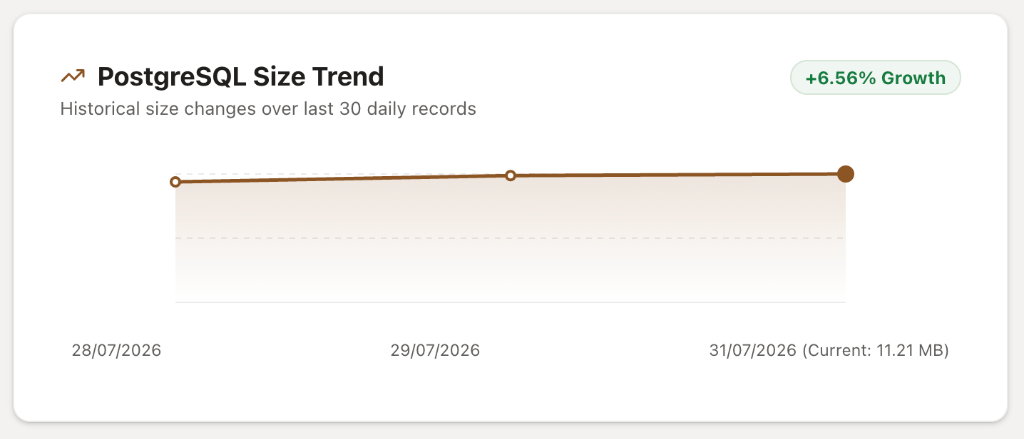The height and width of the screenshot is (439, 1024).
Task: Select the hollow data point at the line start
Action: point(175,182)
